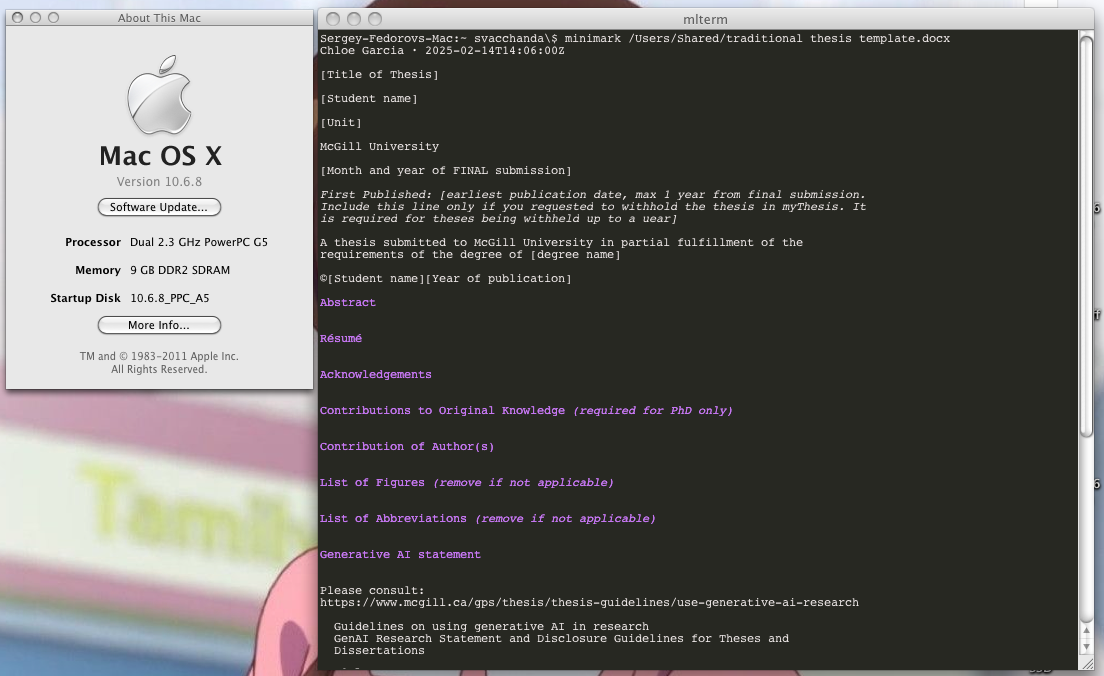This screenshot has width=1104, height=676.
Task: Zoom the About This Mac window
Action: [54, 18]
